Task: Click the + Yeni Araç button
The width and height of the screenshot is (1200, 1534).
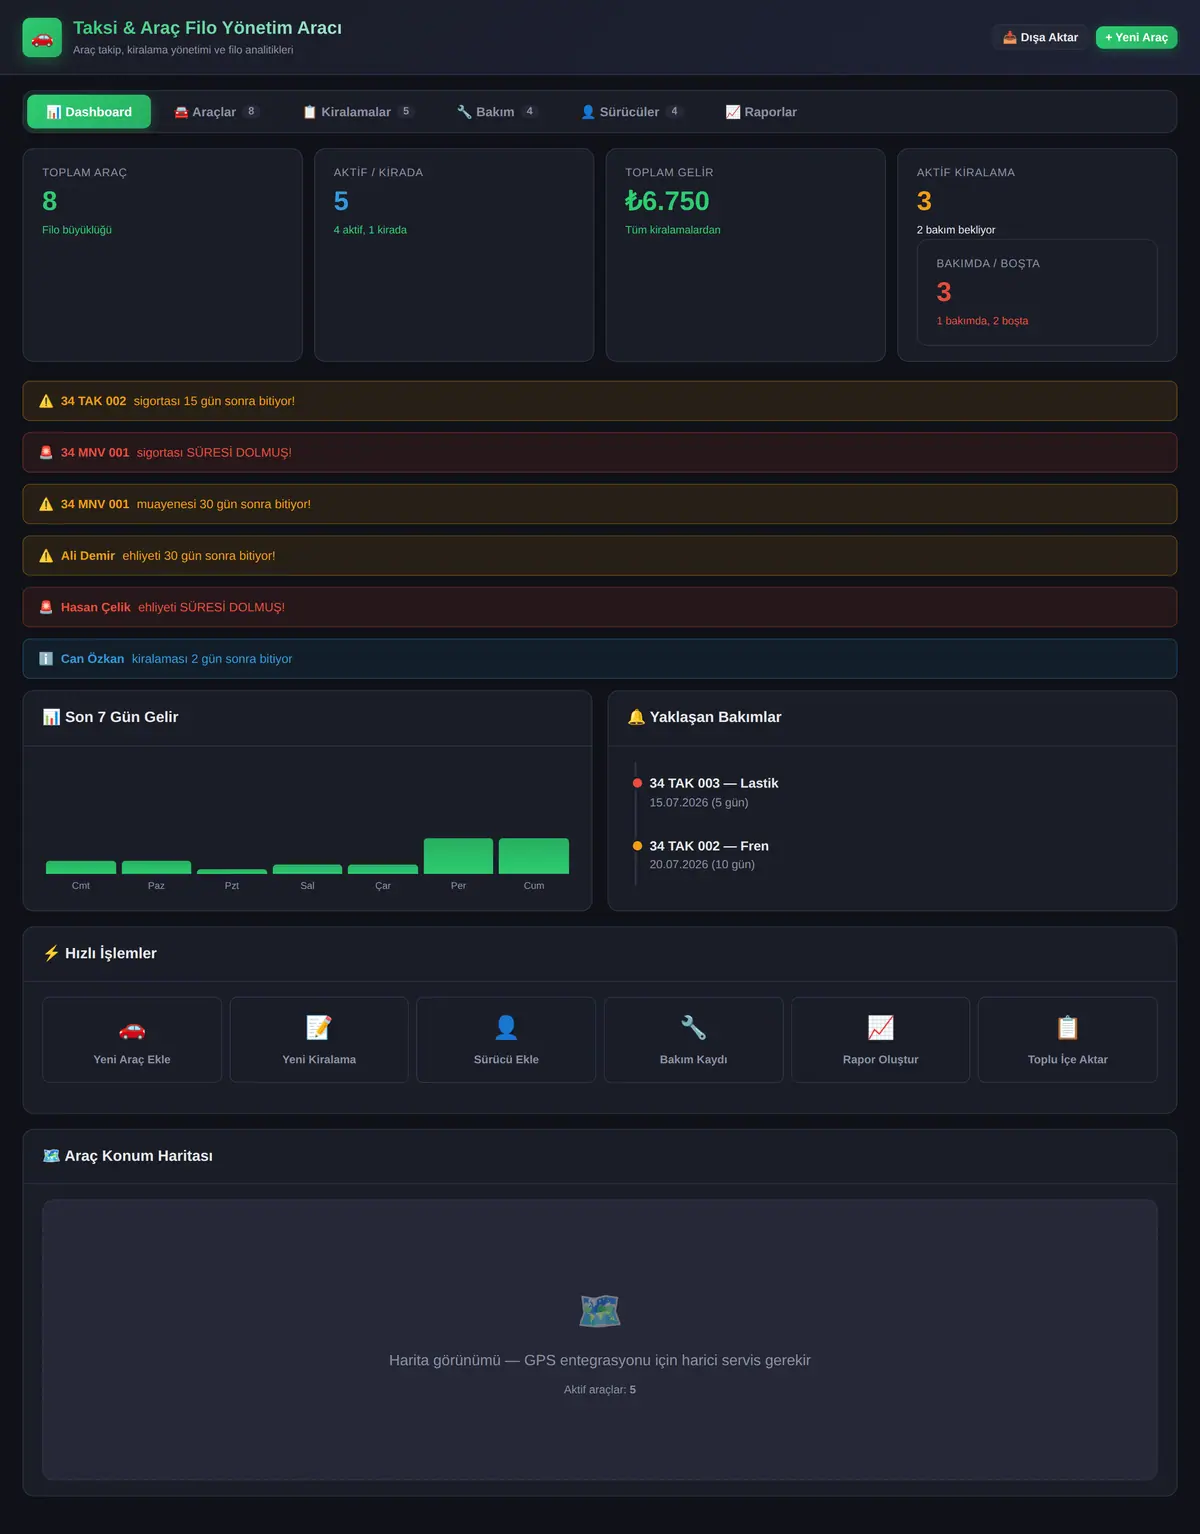Action: [x=1136, y=37]
